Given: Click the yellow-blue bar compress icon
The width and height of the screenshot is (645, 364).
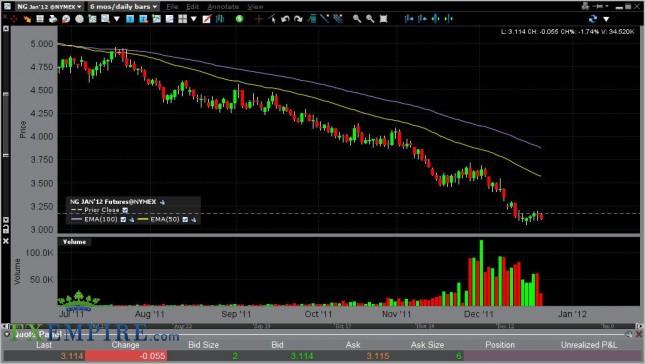Looking at the screenshot, I should click(x=449, y=19).
